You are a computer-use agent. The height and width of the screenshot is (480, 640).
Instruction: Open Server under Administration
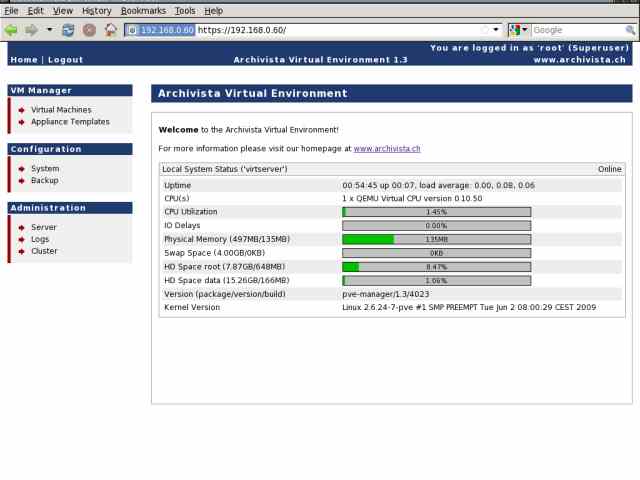44,227
